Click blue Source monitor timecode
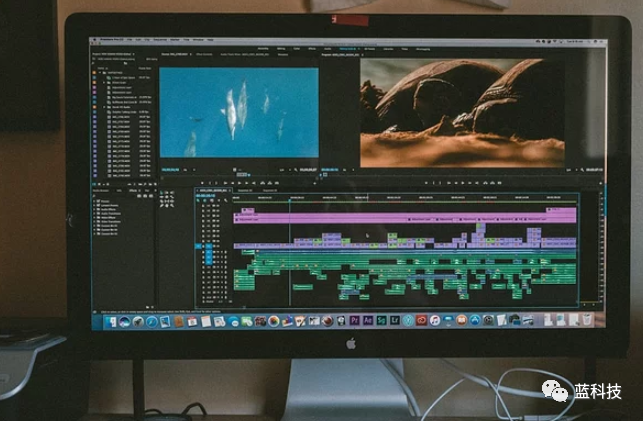Screen dimensions: 643x421 170,169
